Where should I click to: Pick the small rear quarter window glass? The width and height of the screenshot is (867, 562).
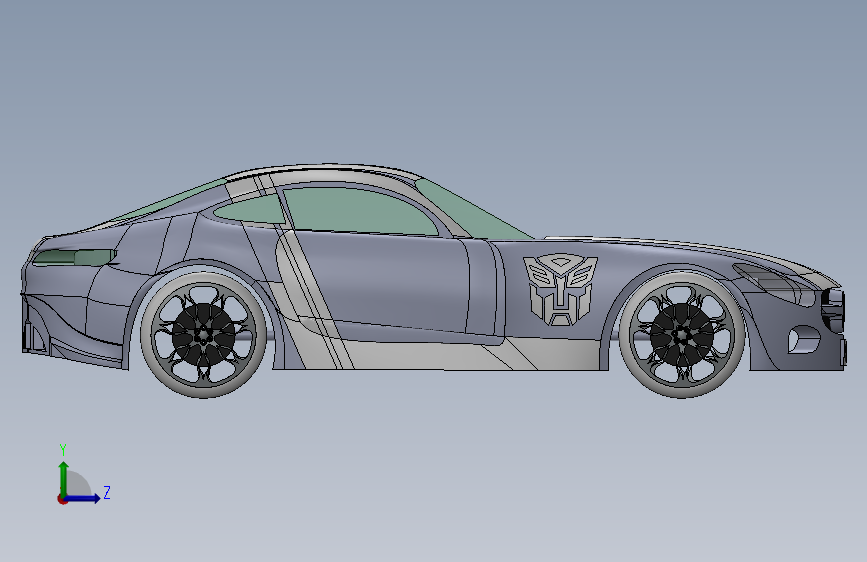(252, 210)
